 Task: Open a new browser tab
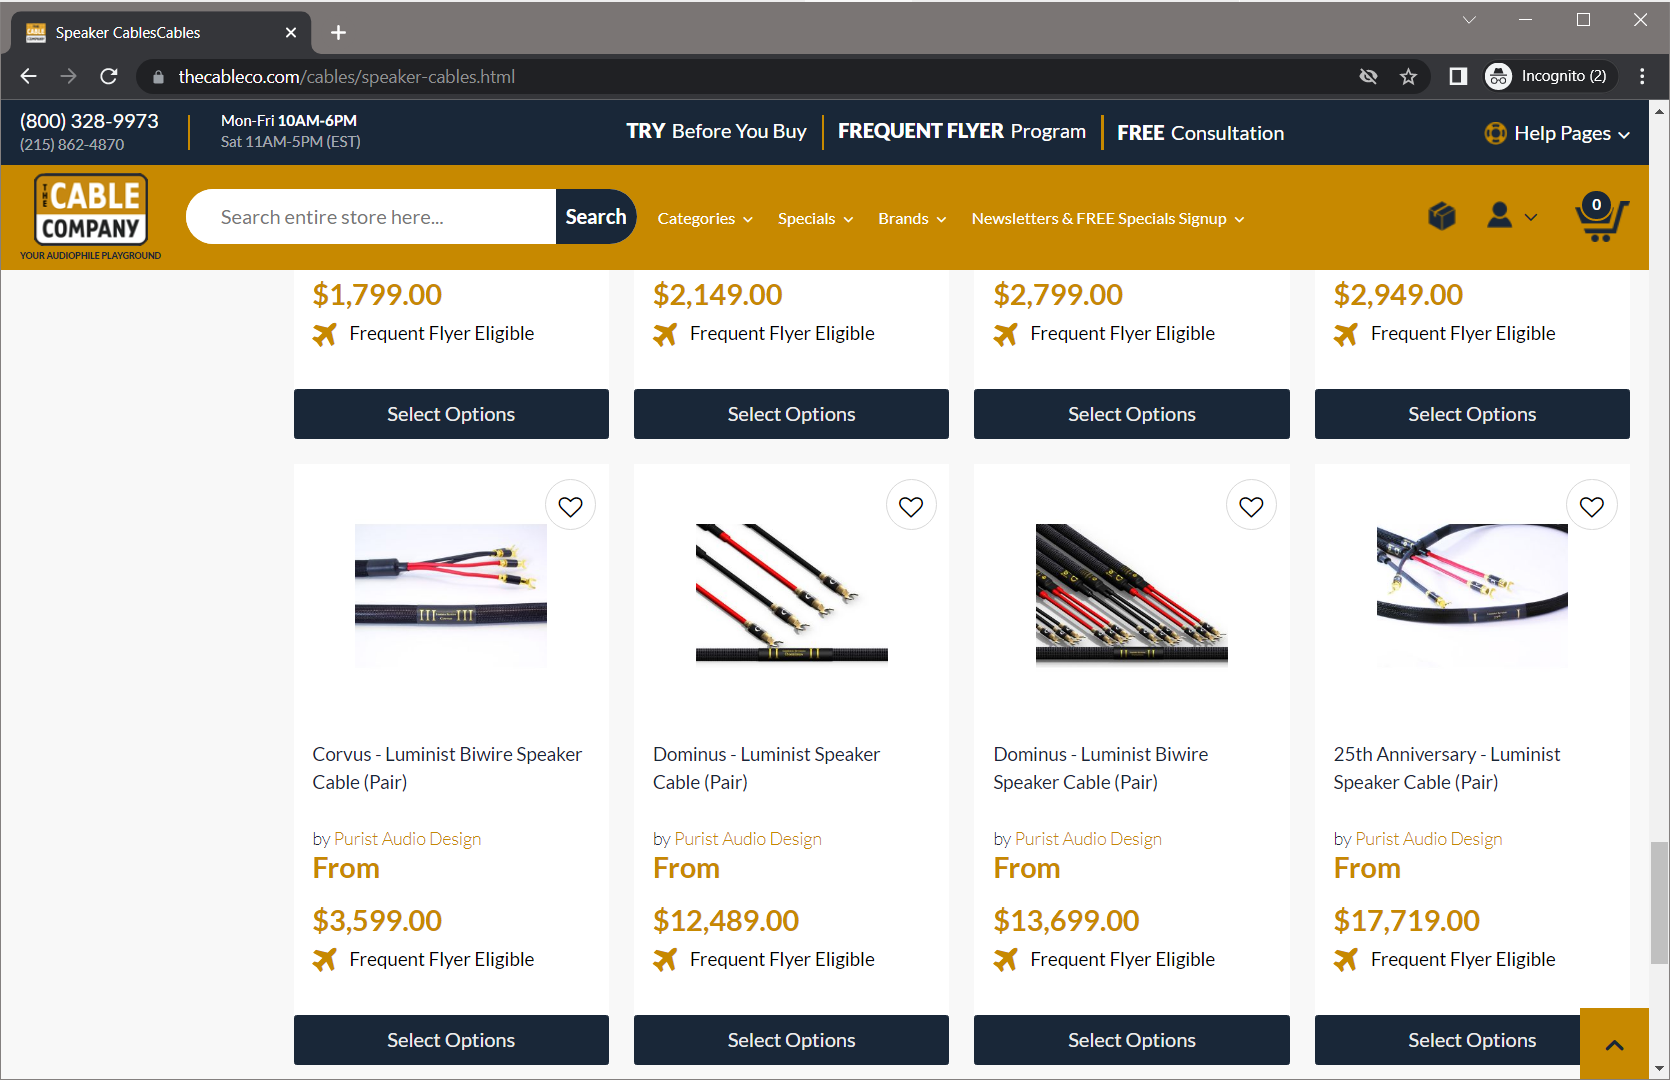click(x=339, y=33)
